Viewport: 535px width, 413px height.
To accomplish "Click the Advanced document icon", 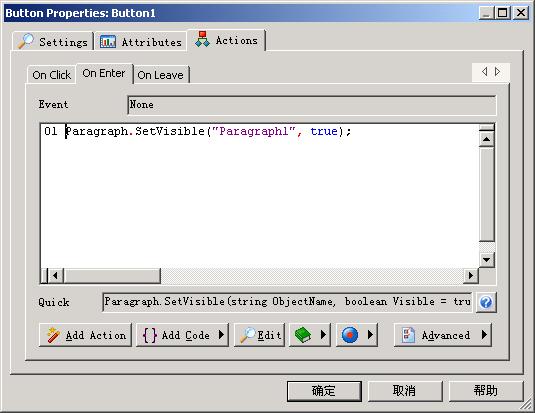I will pyautogui.click(x=408, y=335).
